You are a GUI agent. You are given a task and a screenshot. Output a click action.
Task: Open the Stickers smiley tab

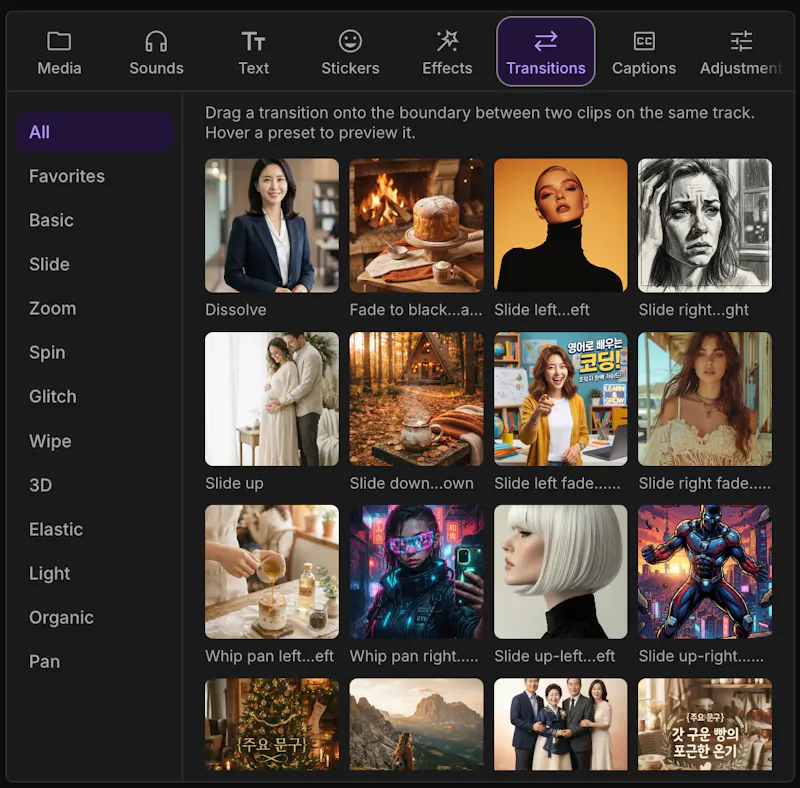pyautogui.click(x=351, y=53)
